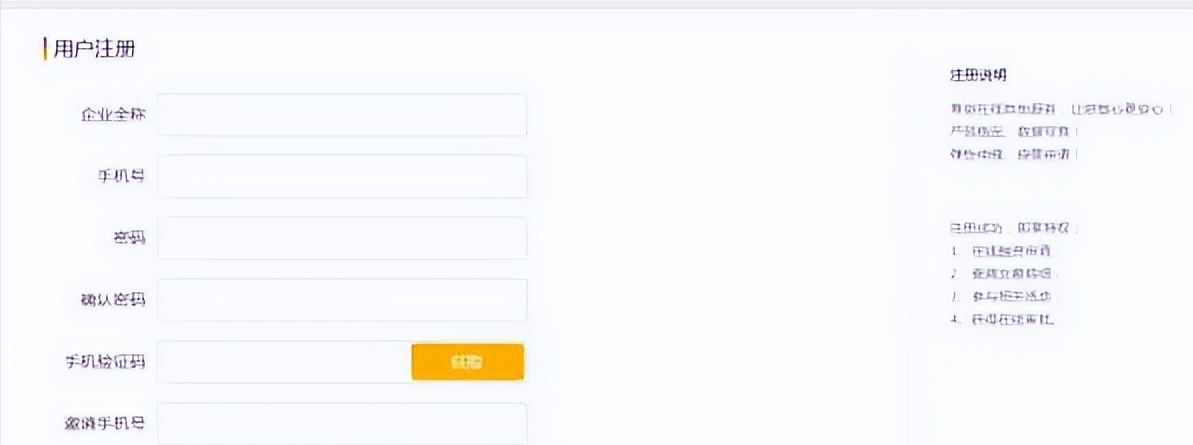Click the yellow get-verification-code button
Screen dimensions: 1193x445
[468, 362]
